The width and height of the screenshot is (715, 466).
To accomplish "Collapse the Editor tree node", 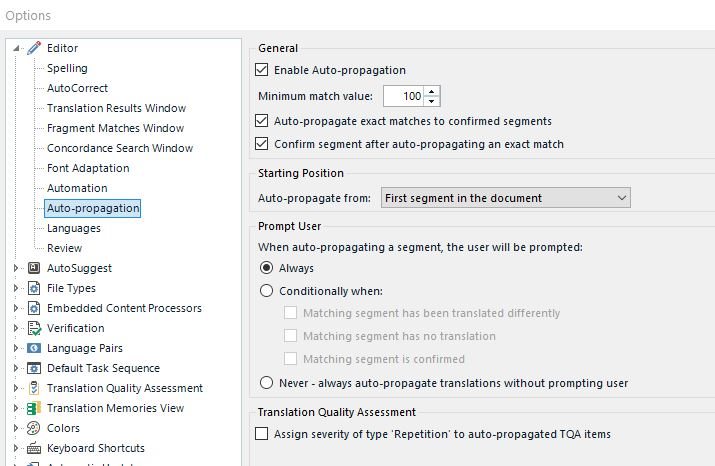I will coord(16,48).
